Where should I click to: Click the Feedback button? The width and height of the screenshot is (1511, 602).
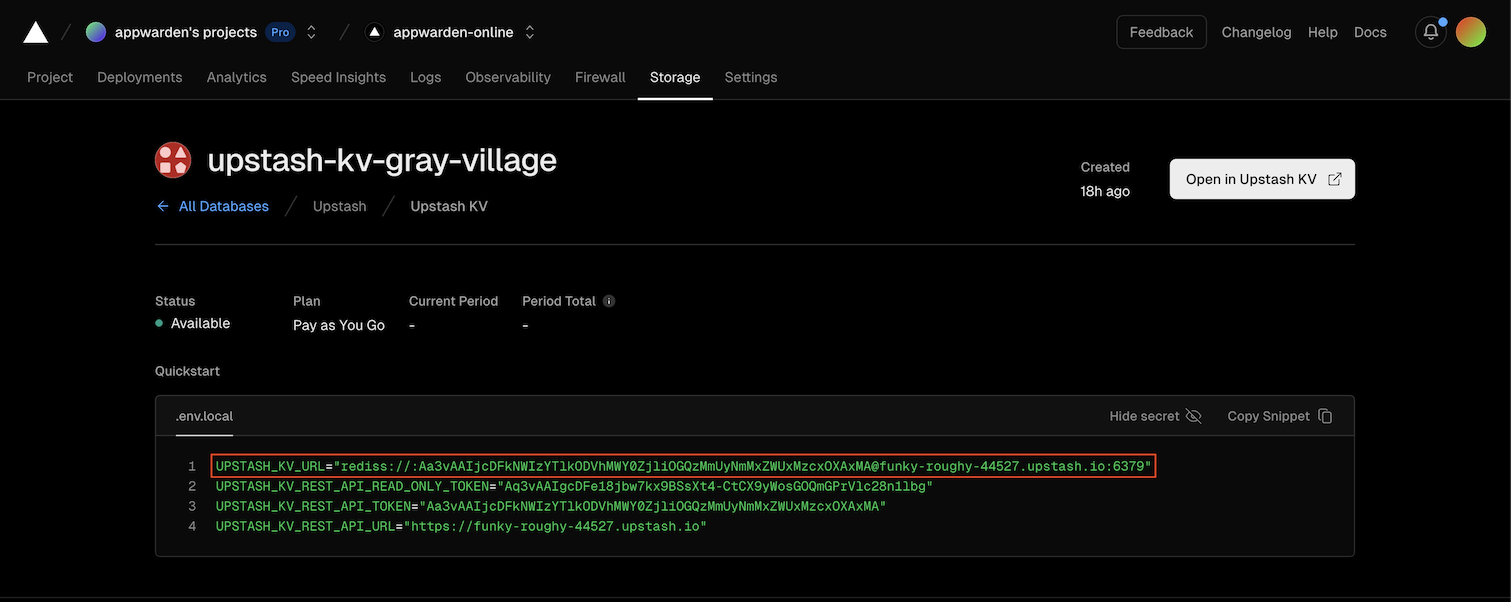[1161, 30]
